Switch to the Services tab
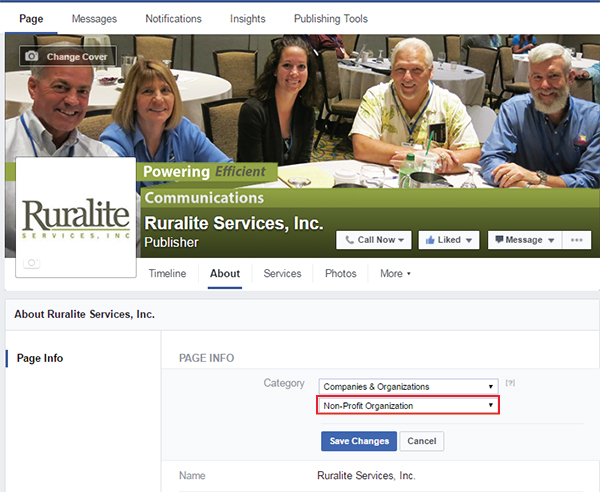Viewport: 600px width, 492px height. [282, 273]
